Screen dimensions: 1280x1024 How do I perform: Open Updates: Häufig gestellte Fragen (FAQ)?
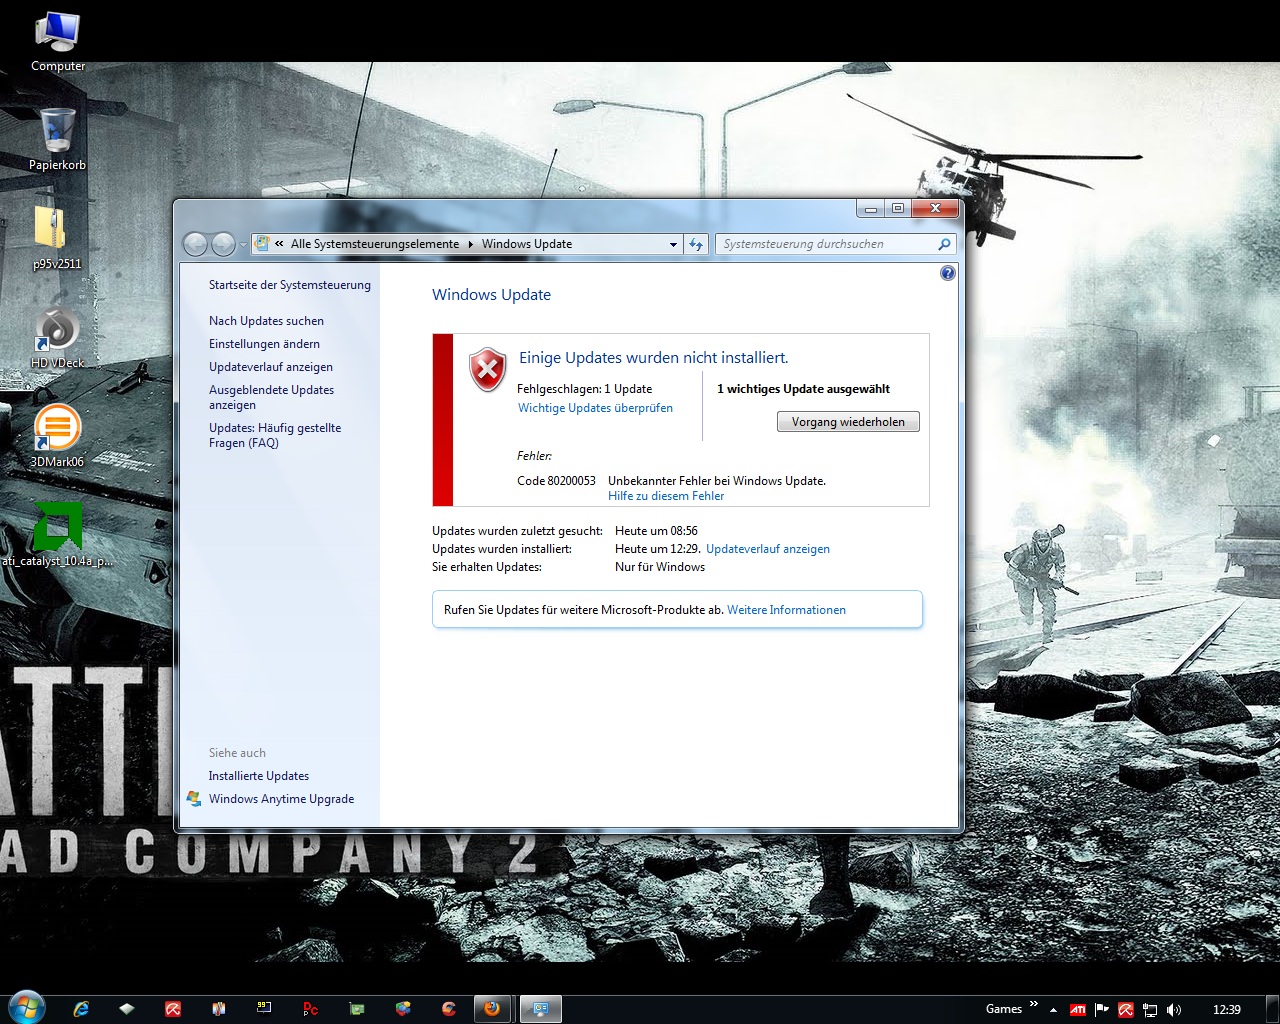pos(275,435)
